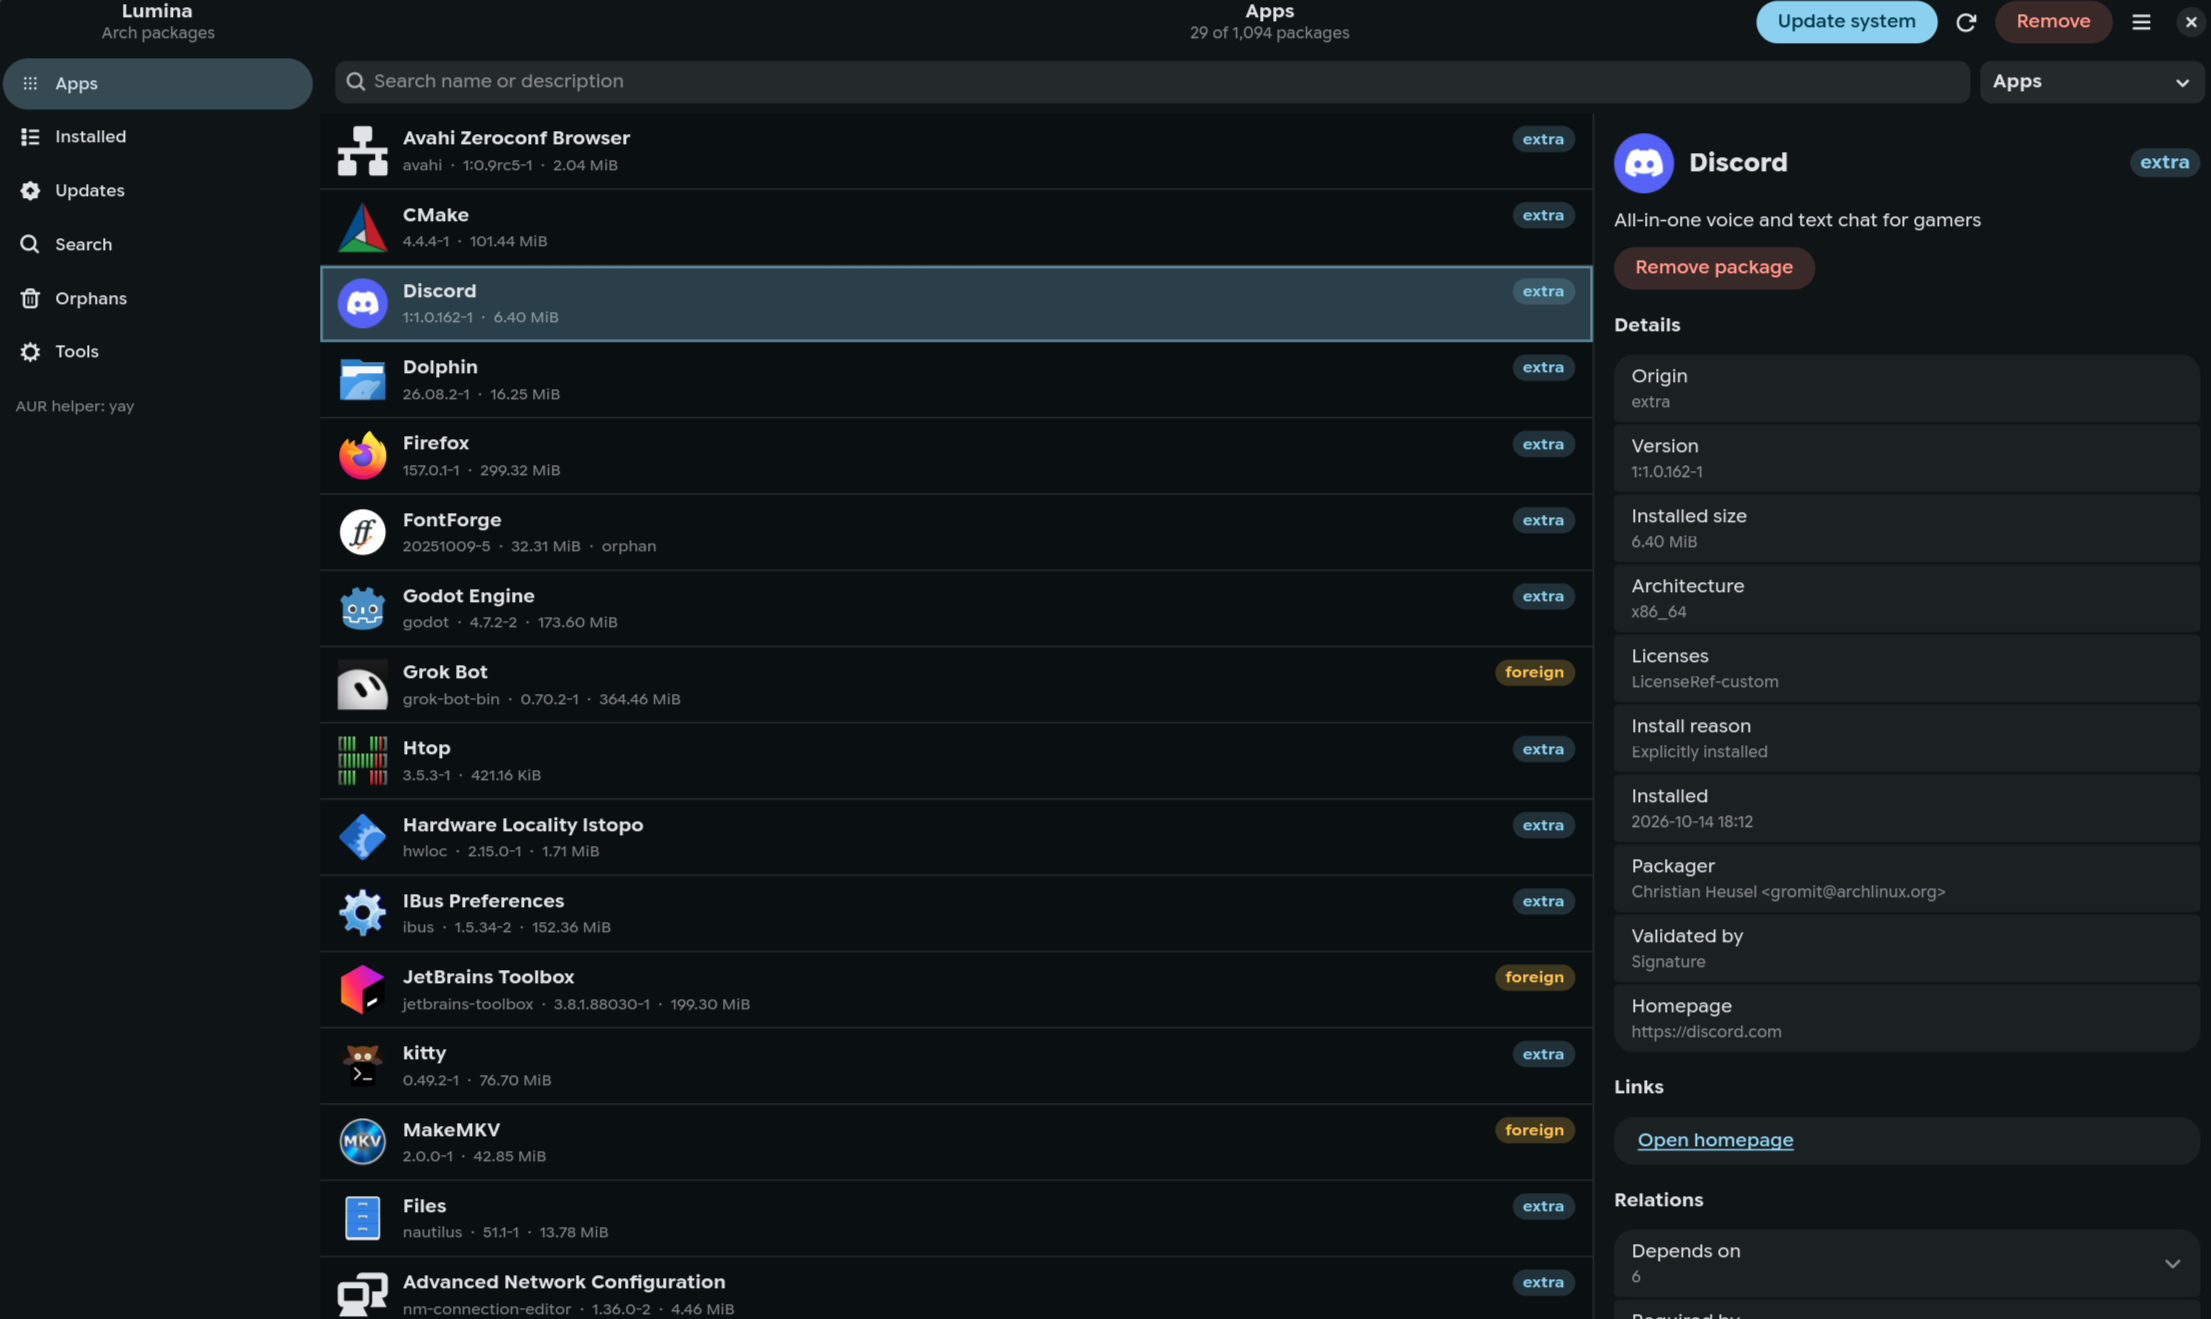
Task: Click the Discord icon in the package list
Action: tap(362, 303)
